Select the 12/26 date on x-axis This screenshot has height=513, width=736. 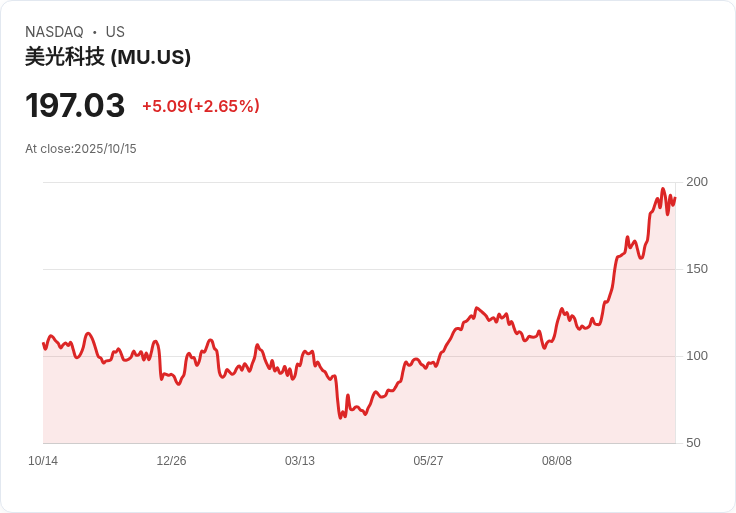(x=171, y=461)
